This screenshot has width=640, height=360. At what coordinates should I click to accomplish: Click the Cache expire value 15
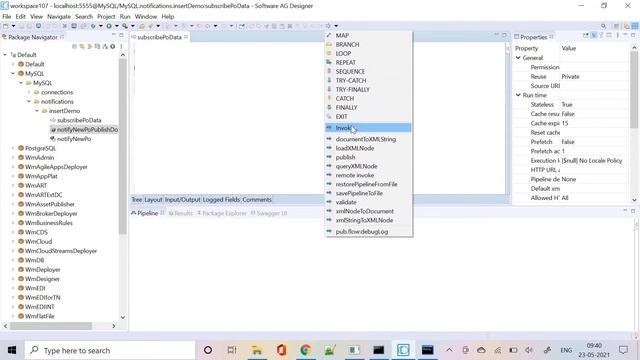click(x=565, y=123)
